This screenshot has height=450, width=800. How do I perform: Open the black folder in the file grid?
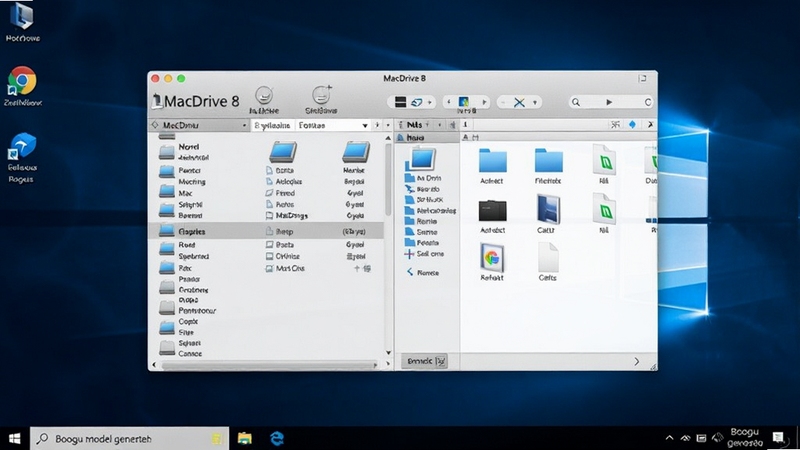tap(492, 210)
